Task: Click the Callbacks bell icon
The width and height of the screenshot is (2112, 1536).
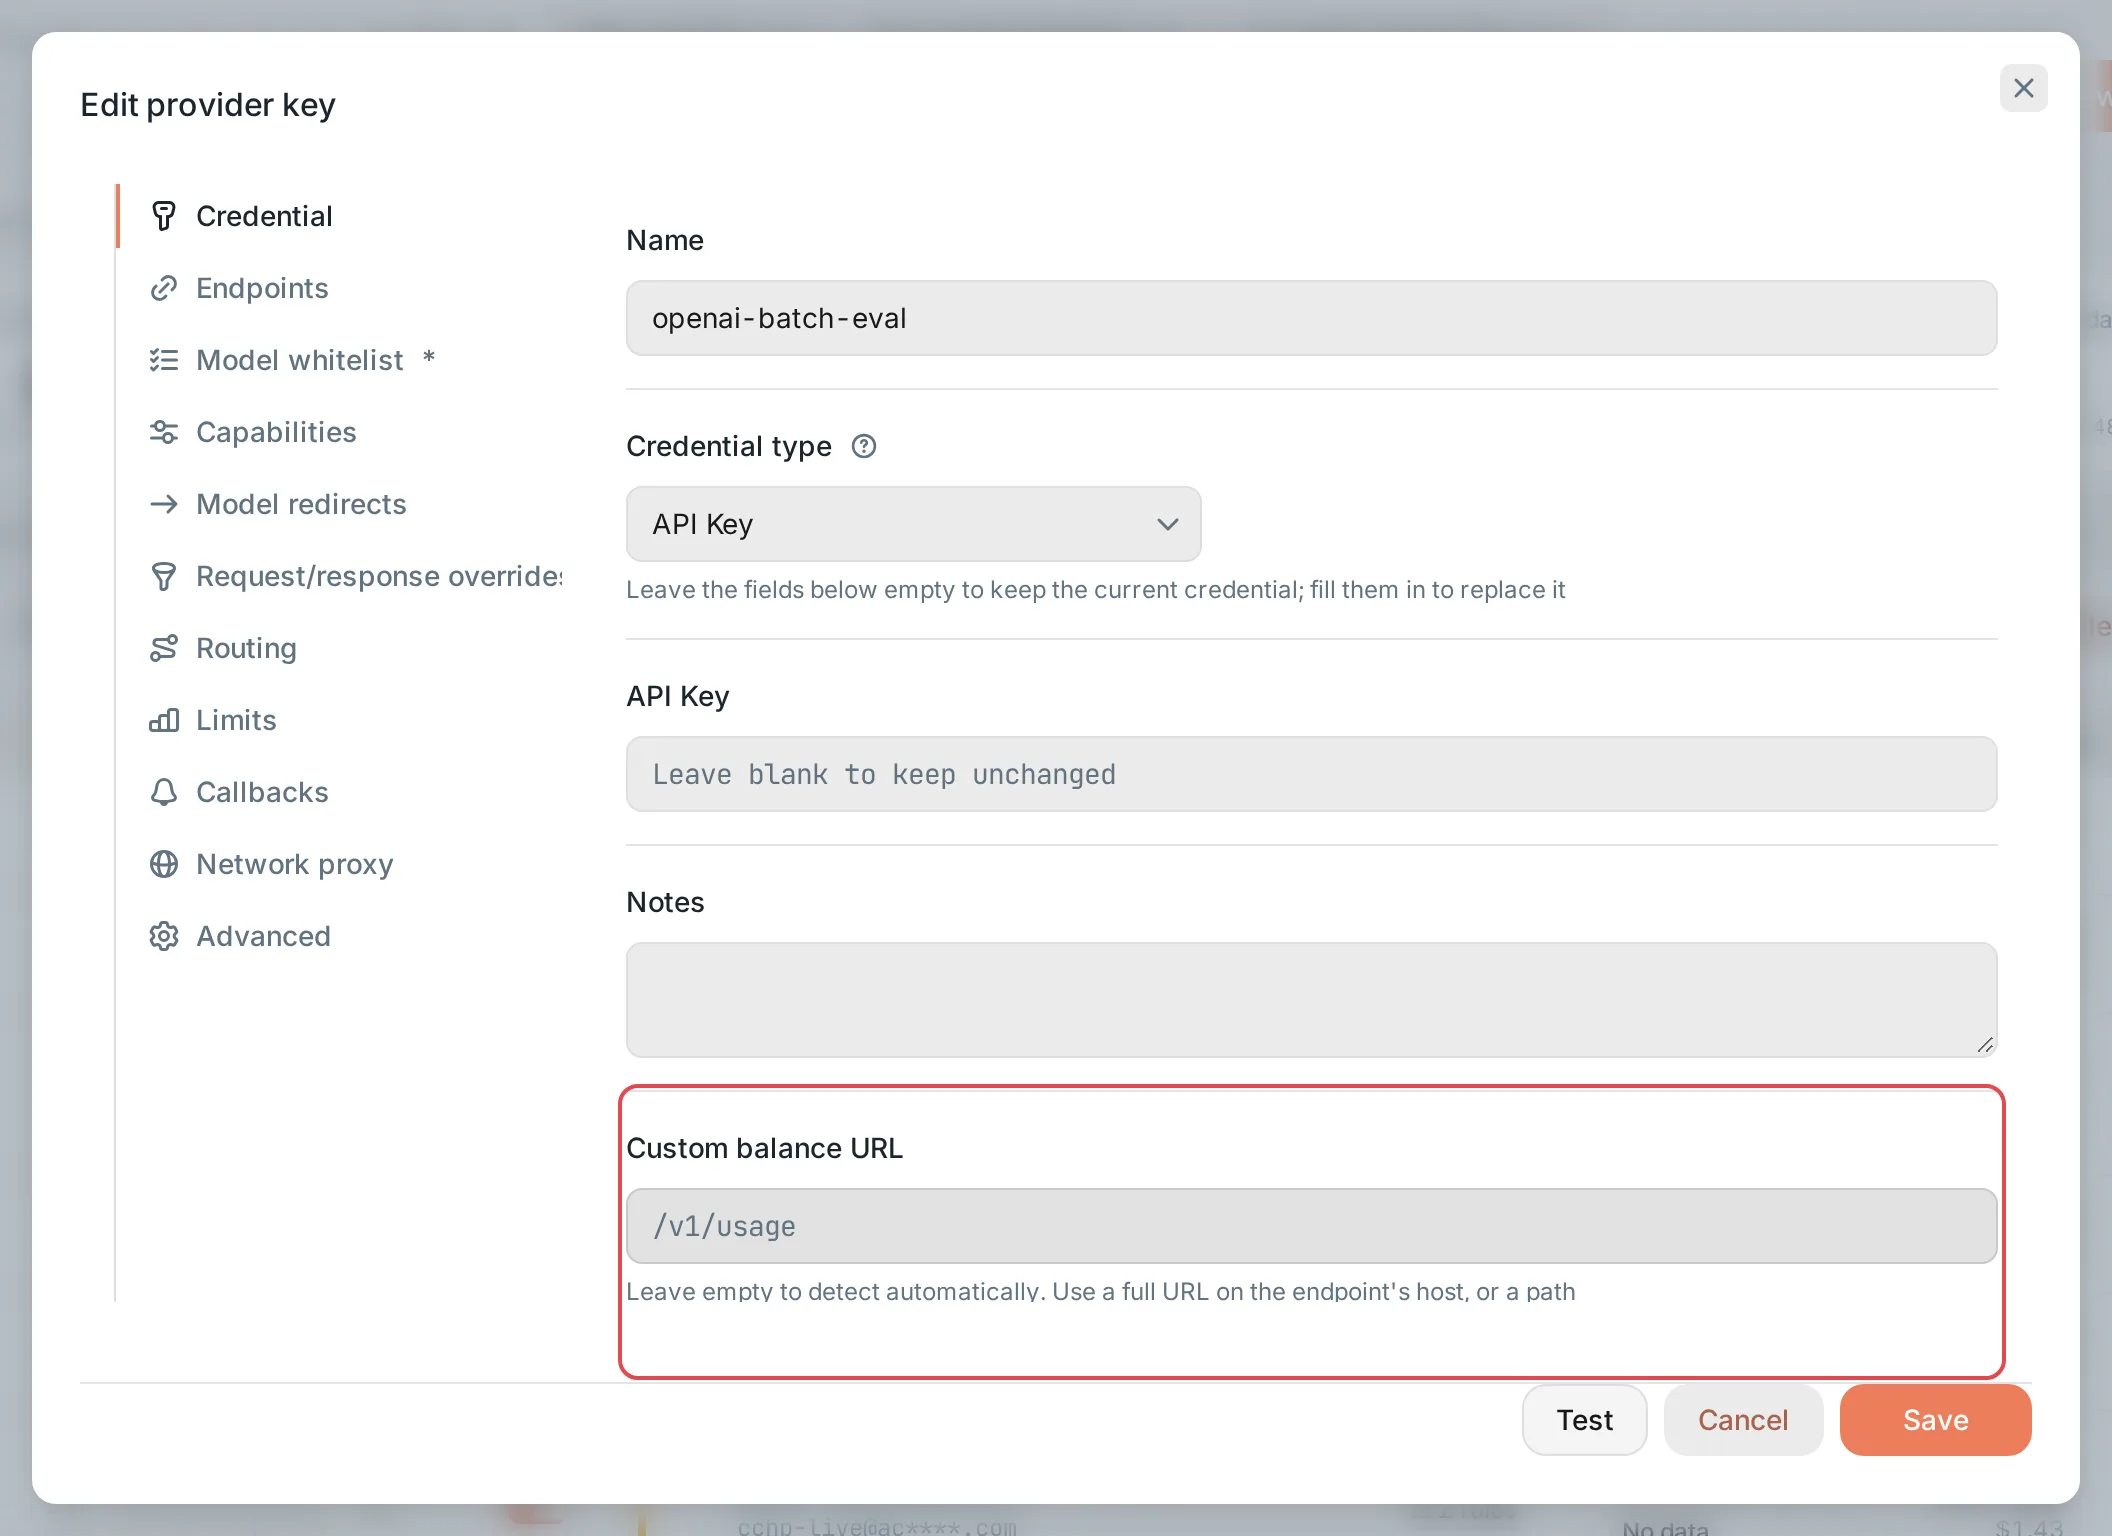Action: coord(164,792)
